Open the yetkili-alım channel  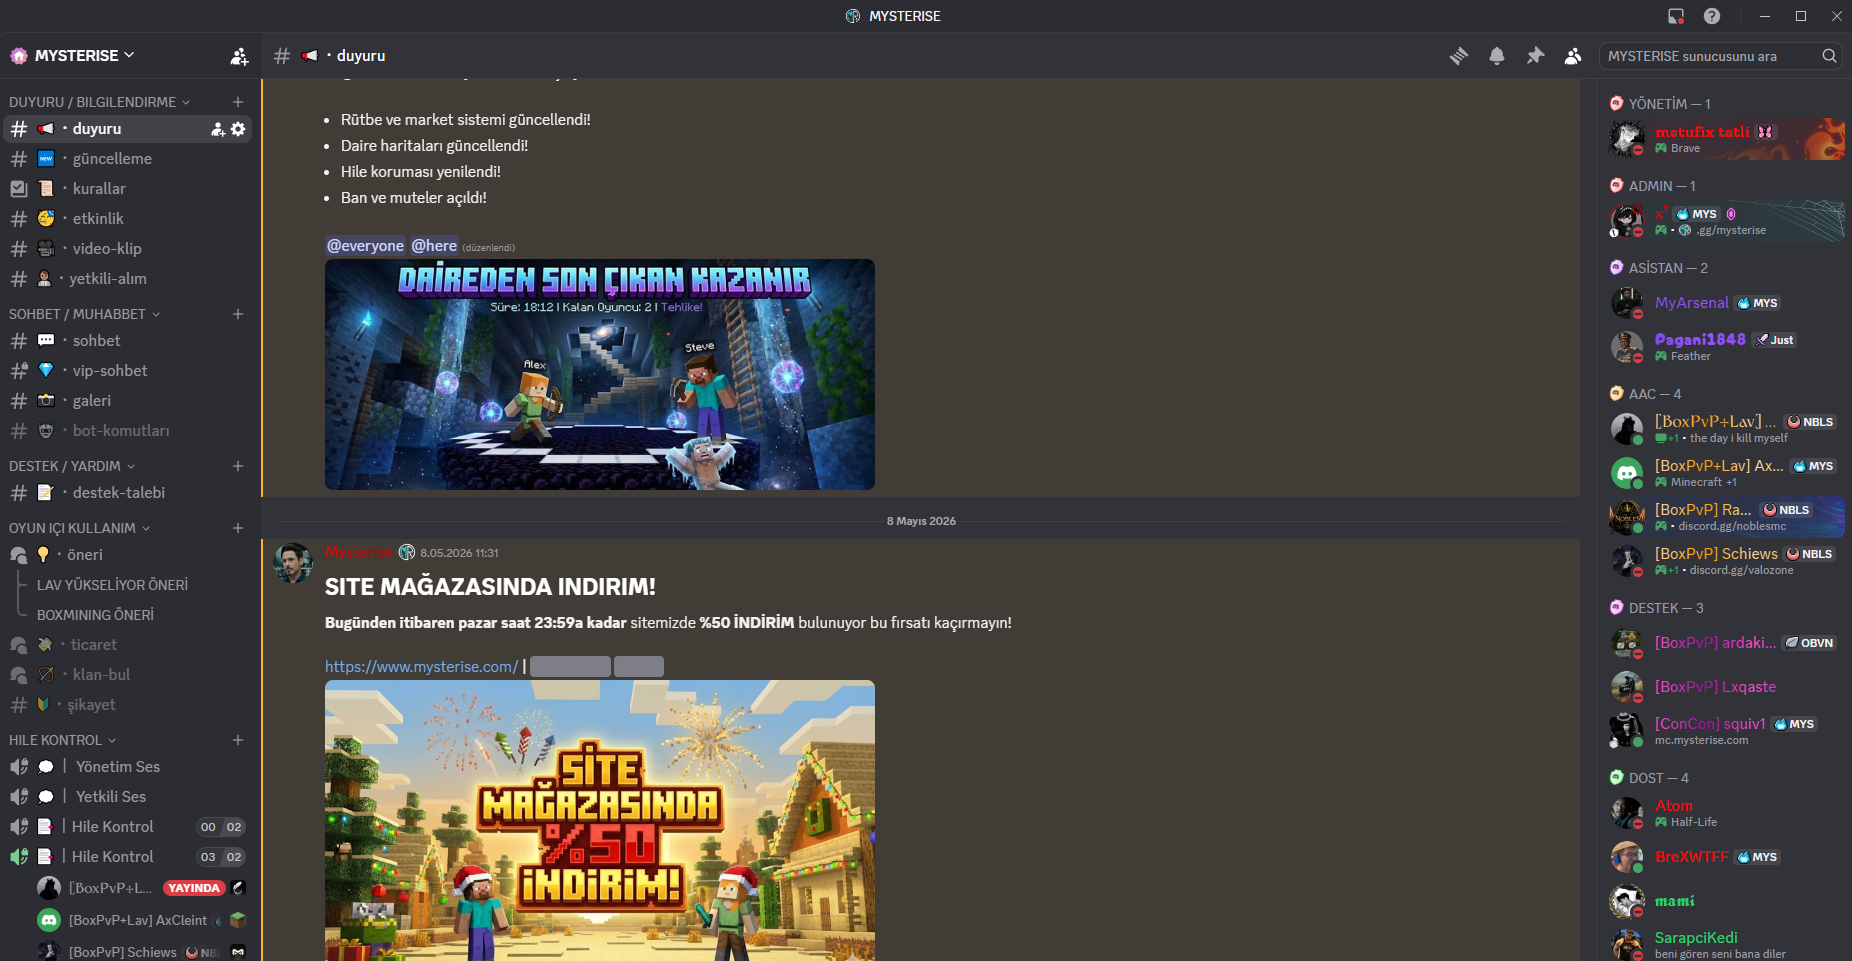point(130,279)
